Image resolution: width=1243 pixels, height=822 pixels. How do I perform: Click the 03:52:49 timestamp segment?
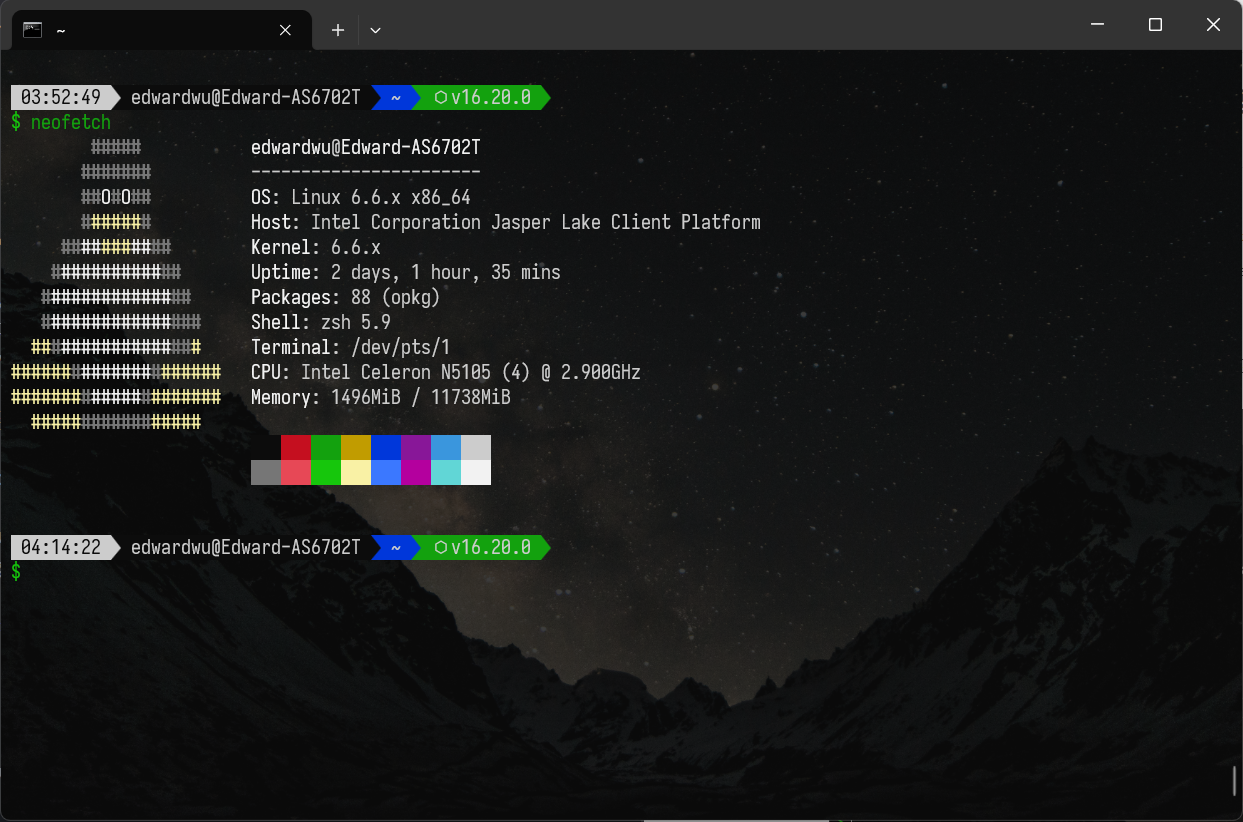61,98
